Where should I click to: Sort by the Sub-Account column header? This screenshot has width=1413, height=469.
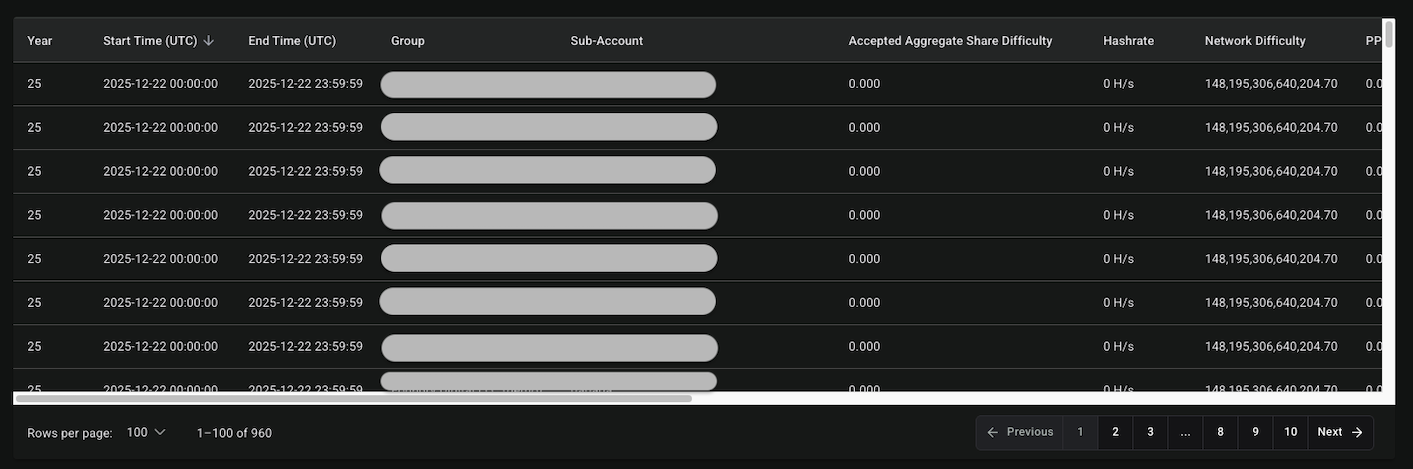(x=606, y=41)
